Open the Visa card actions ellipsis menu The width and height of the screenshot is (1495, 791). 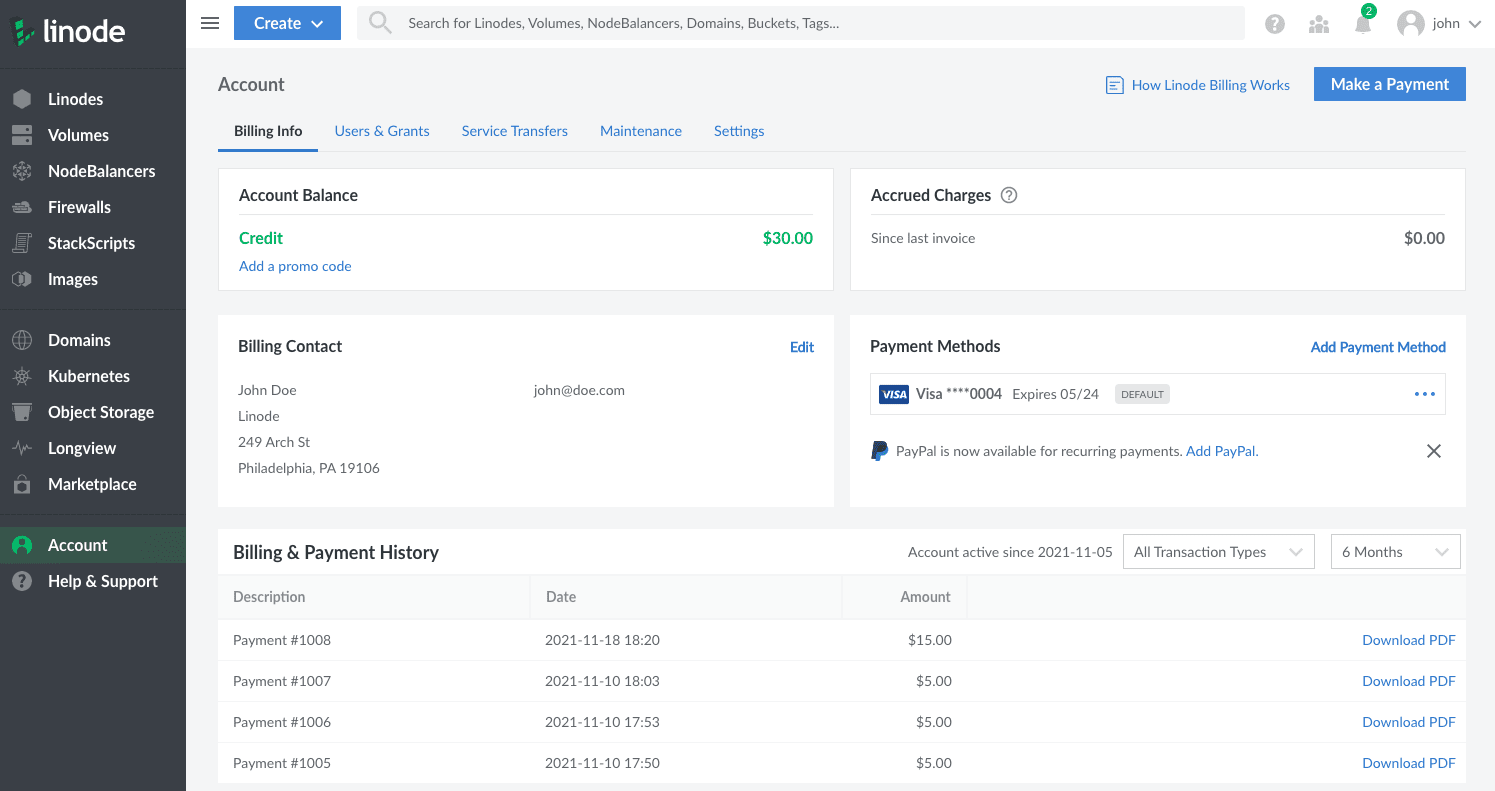(1424, 394)
